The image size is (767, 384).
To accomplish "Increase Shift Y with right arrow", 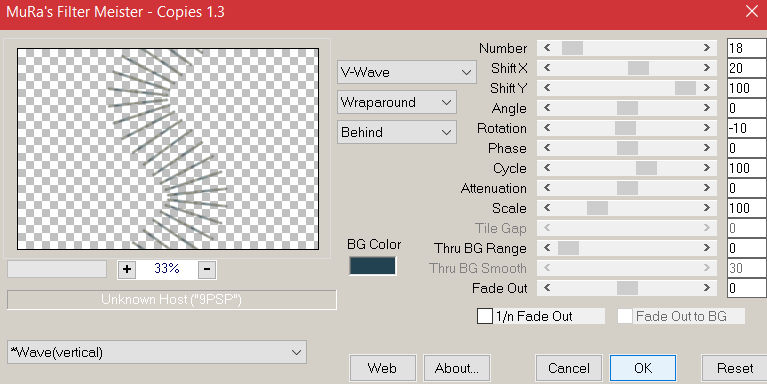I will click(x=707, y=88).
